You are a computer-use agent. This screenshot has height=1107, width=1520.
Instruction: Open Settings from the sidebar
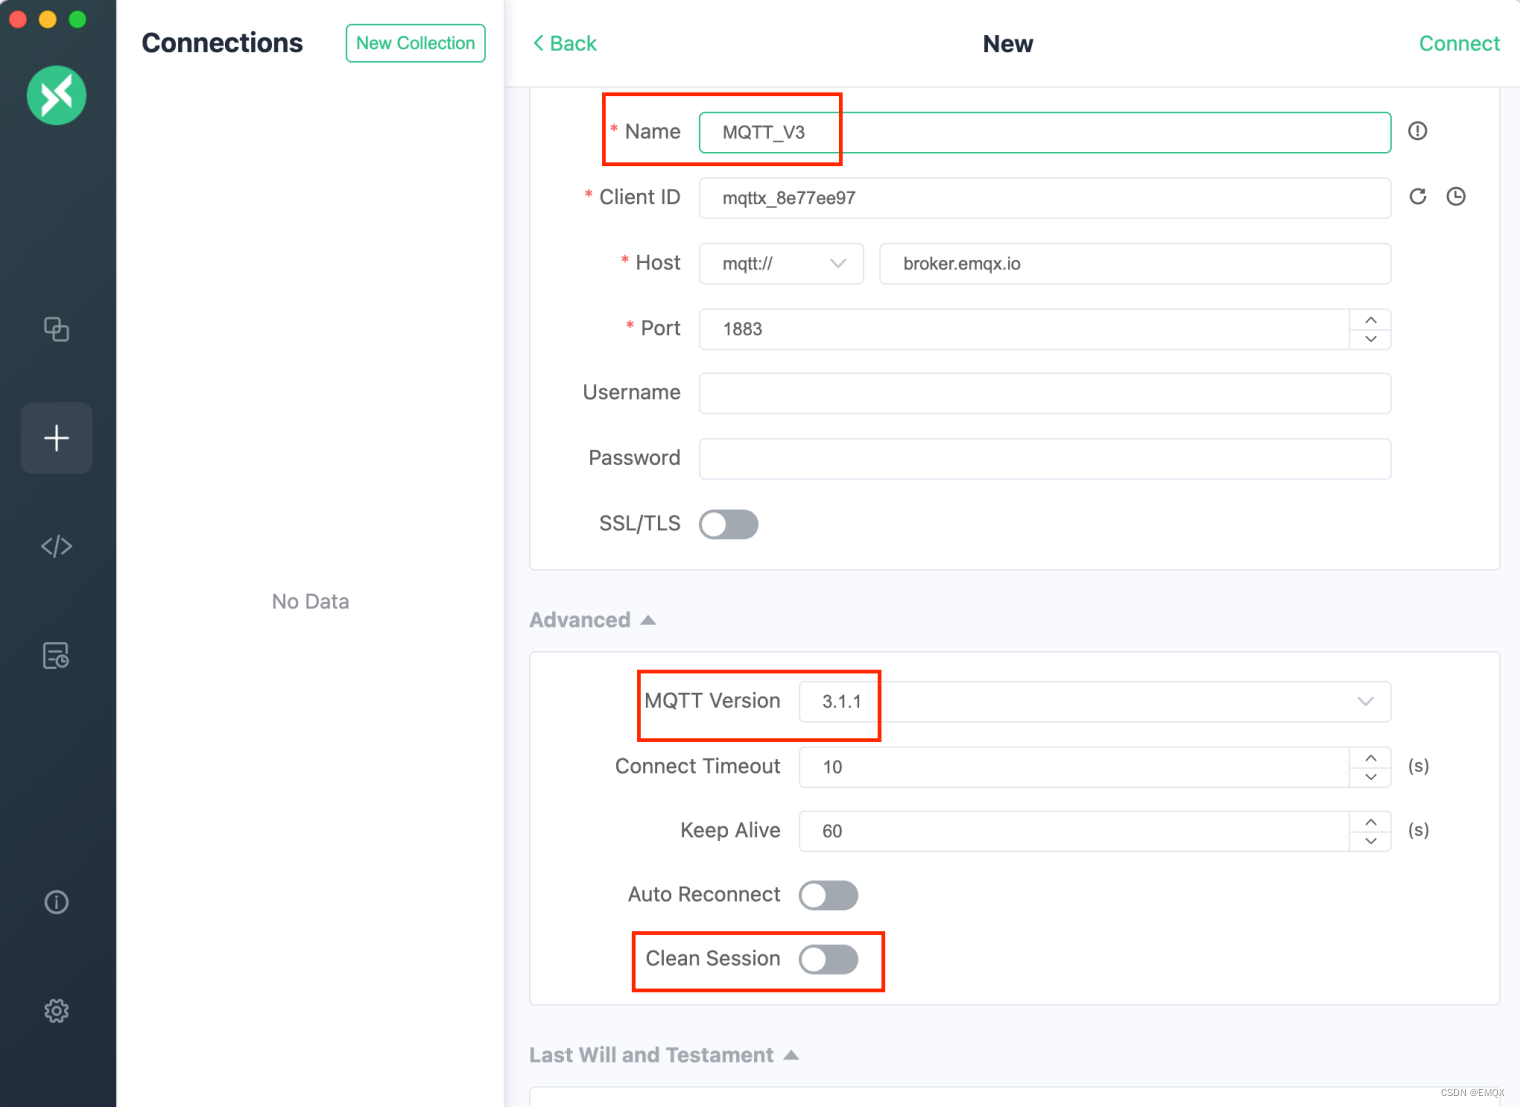point(56,1010)
